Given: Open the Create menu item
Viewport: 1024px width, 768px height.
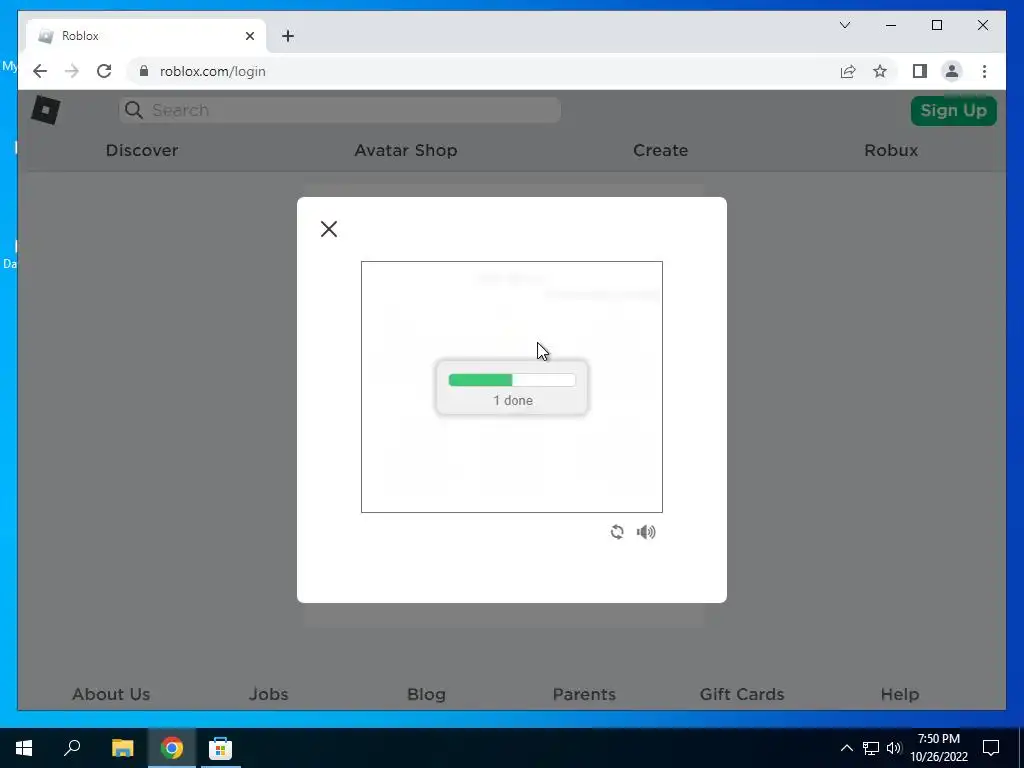Looking at the screenshot, I should tap(660, 150).
